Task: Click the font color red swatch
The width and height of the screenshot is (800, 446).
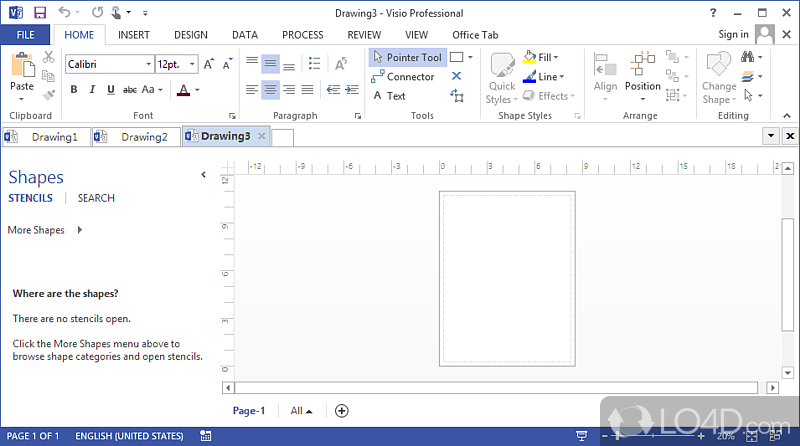Action: [184, 90]
